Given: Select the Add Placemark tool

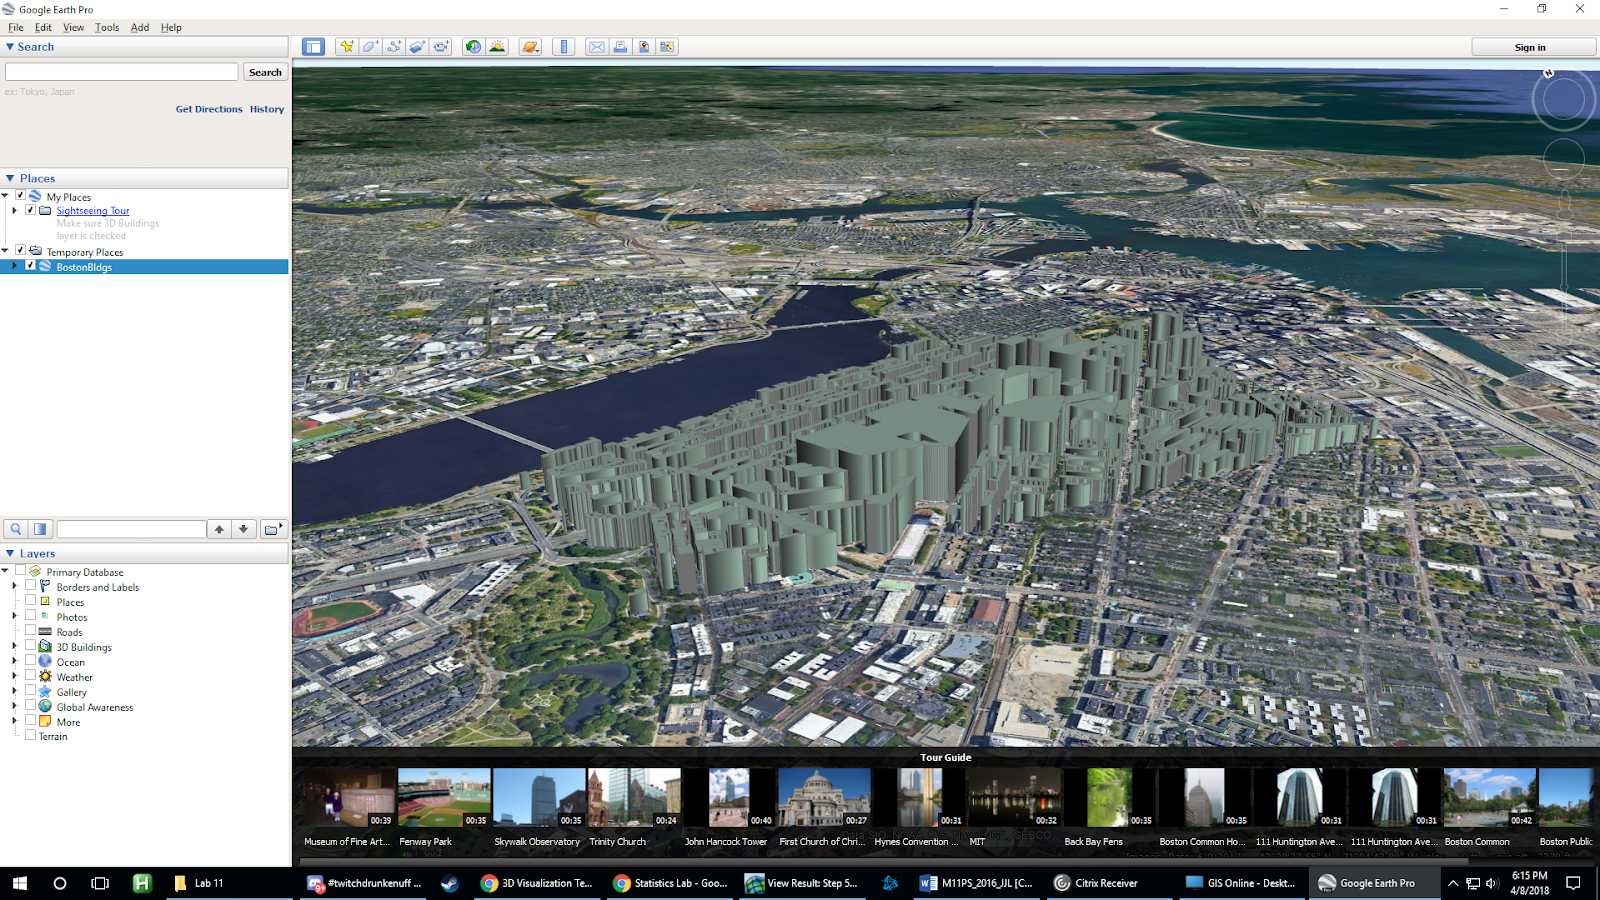Looking at the screenshot, I should pyautogui.click(x=346, y=46).
